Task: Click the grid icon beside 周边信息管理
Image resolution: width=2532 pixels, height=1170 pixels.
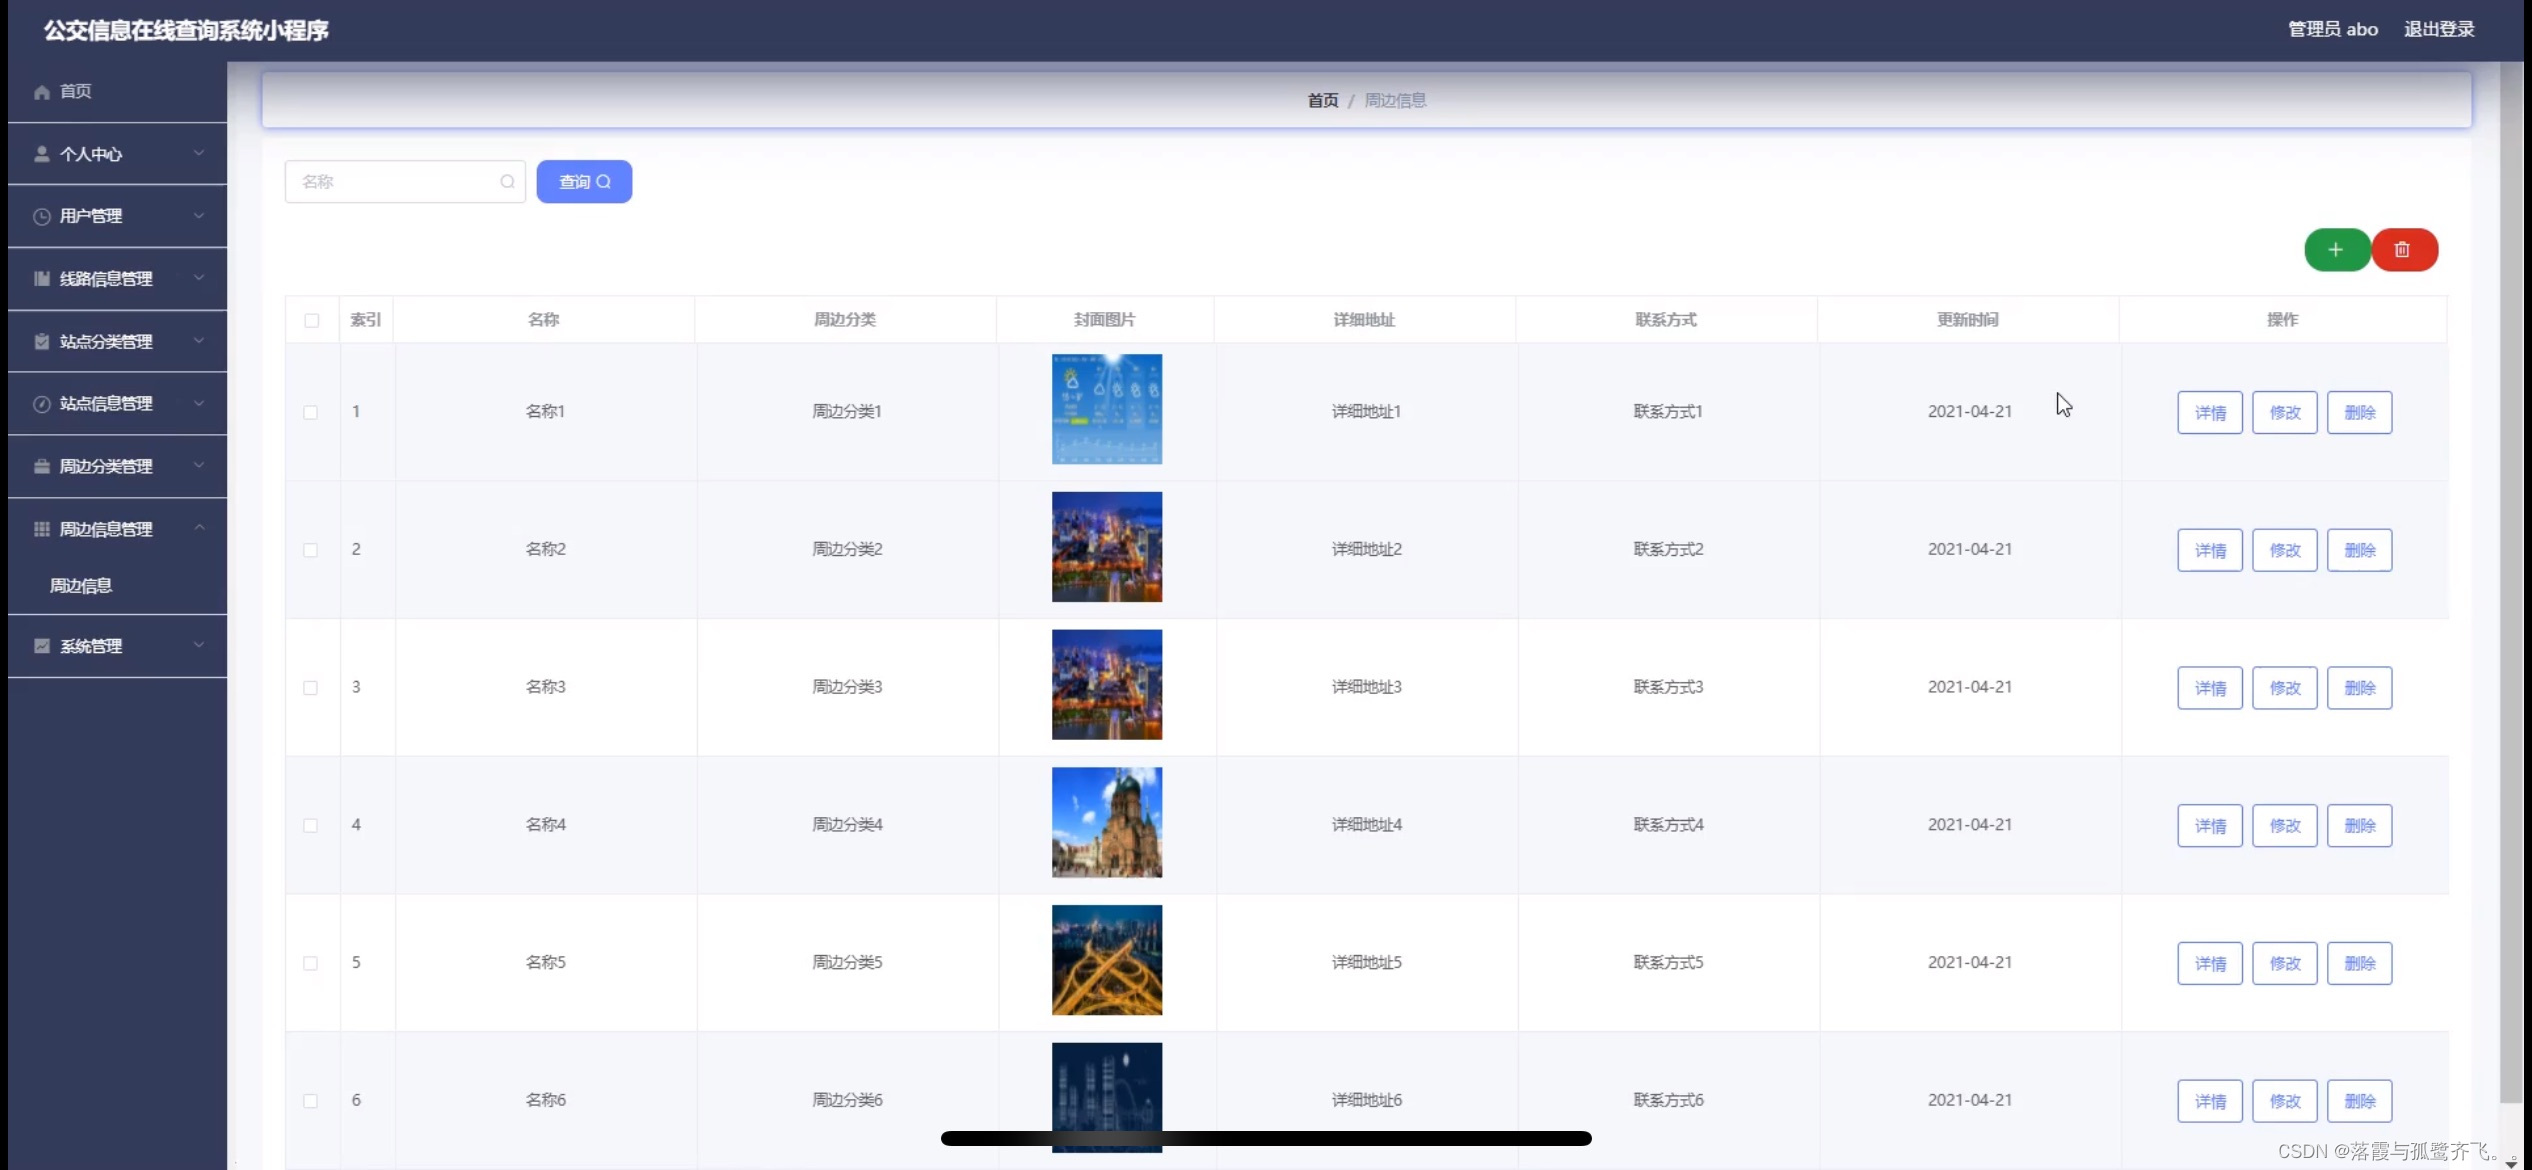Action: [42, 529]
